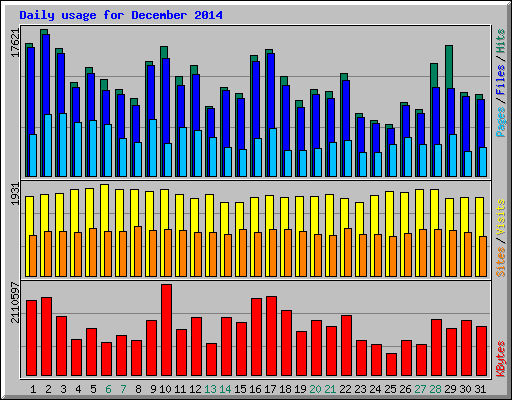Viewport: 512px width, 400px height.
Task: Click the cyan pages bar for day 9
Action: [x=153, y=148]
